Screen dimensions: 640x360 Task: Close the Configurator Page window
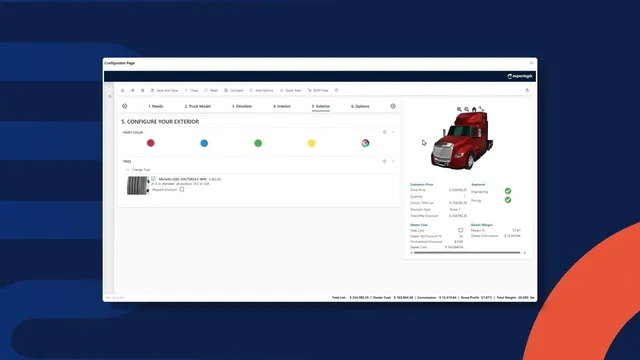(531, 63)
